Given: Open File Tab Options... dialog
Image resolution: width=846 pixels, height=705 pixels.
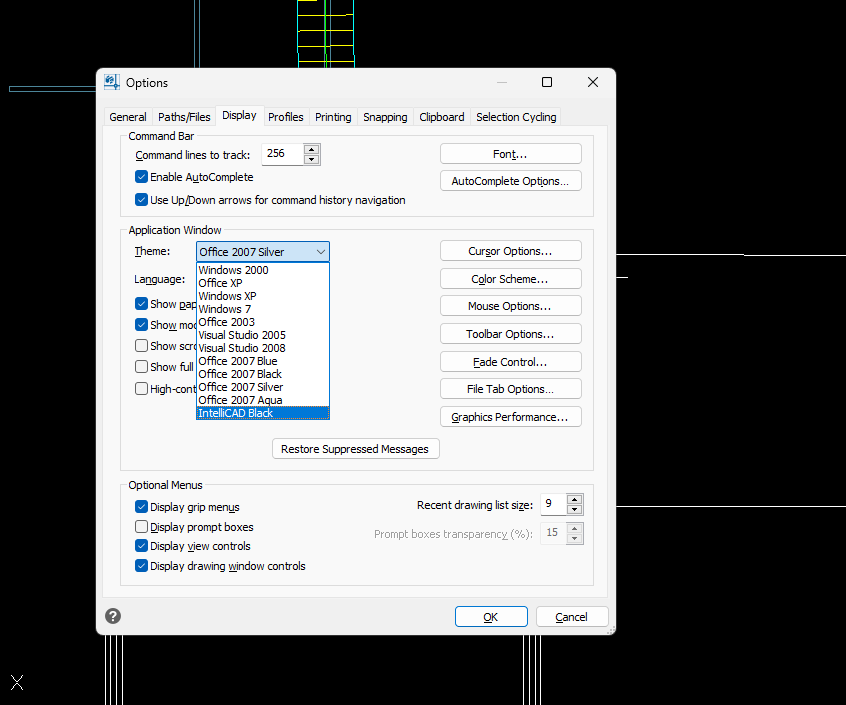Looking at the screenshot, I should click(x=510, y=389).
